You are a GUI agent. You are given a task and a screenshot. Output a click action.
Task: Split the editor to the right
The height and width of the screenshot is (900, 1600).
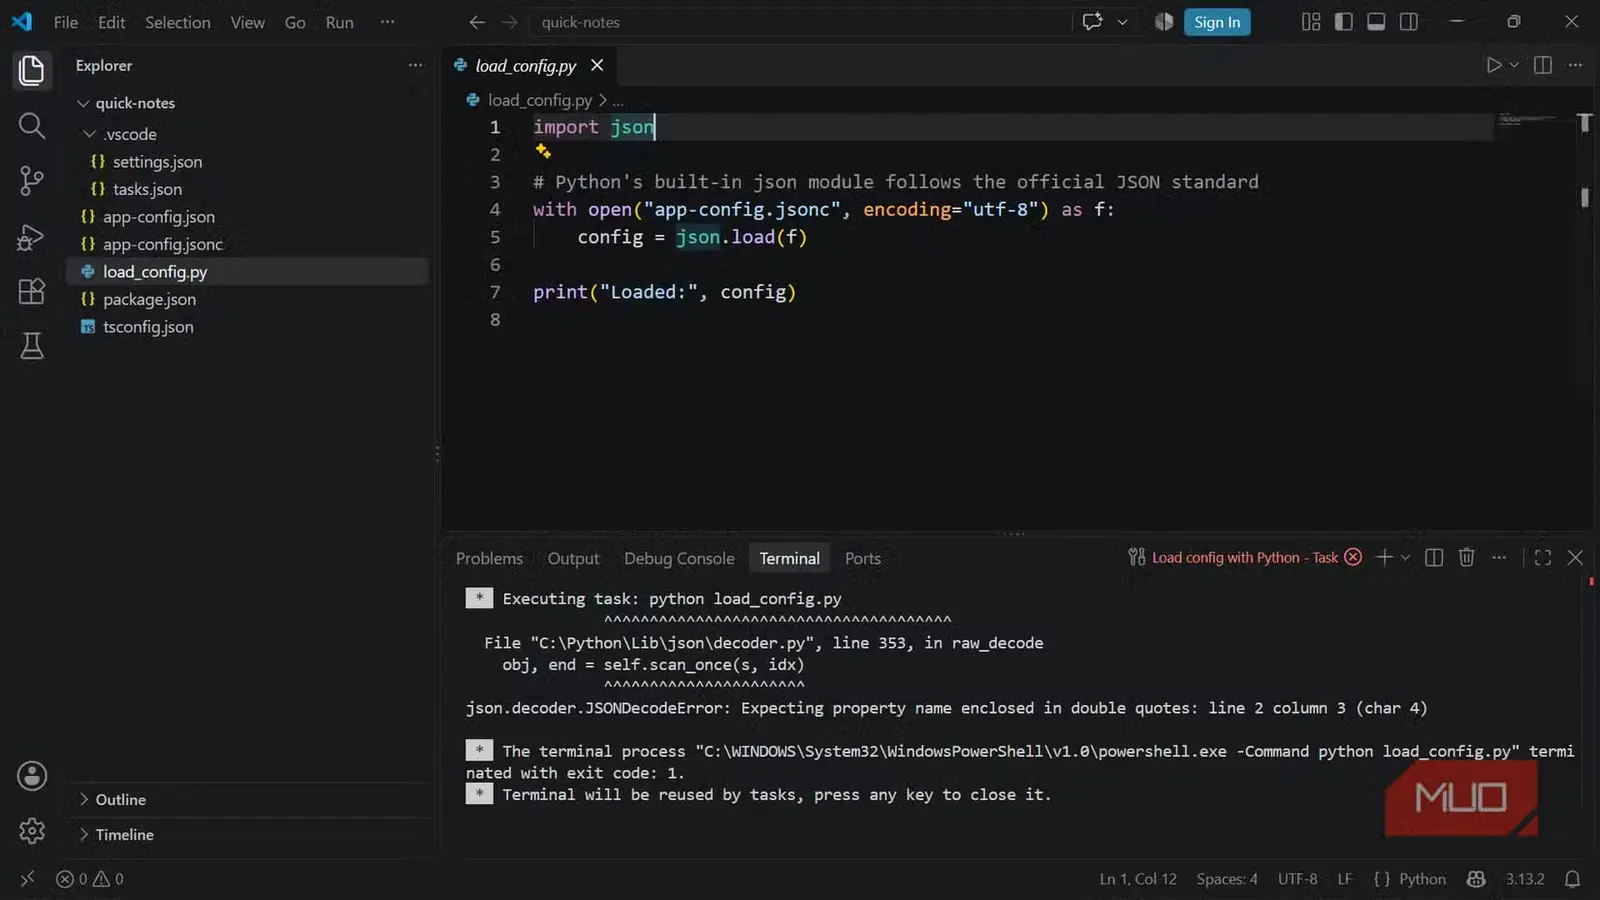click(1543, 65)
